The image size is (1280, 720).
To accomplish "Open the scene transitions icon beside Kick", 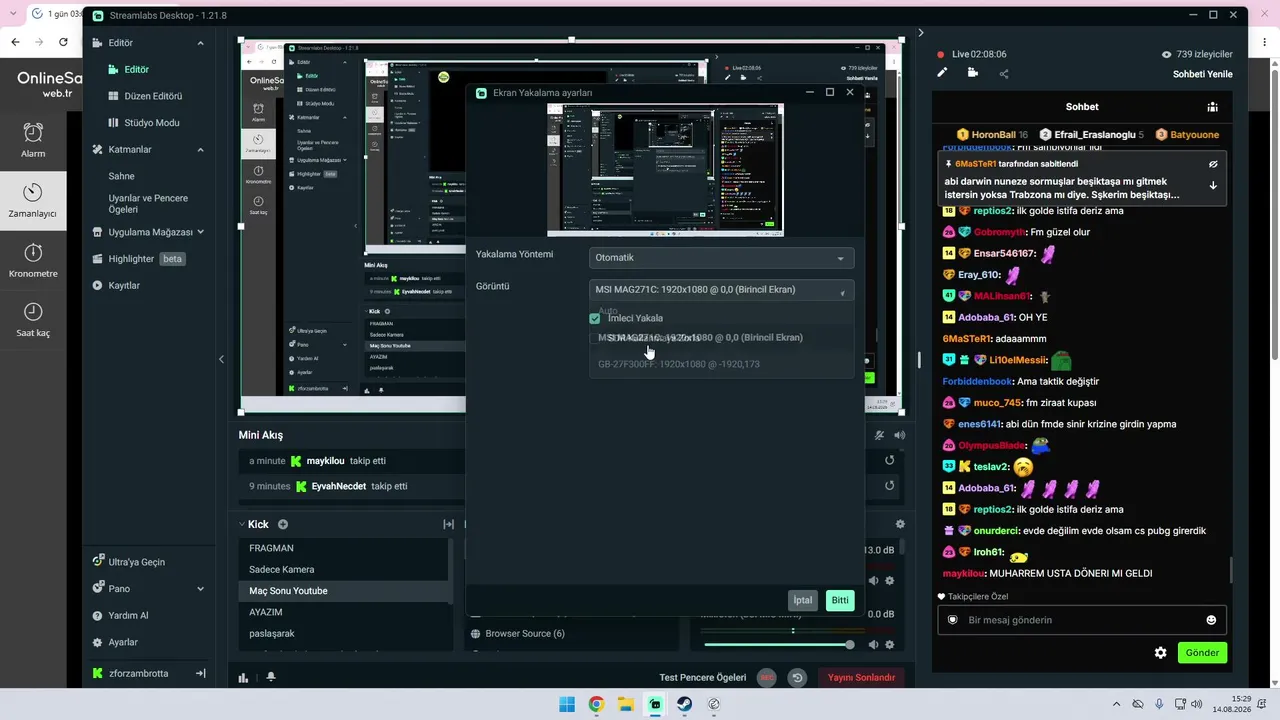I will [448, 524].
